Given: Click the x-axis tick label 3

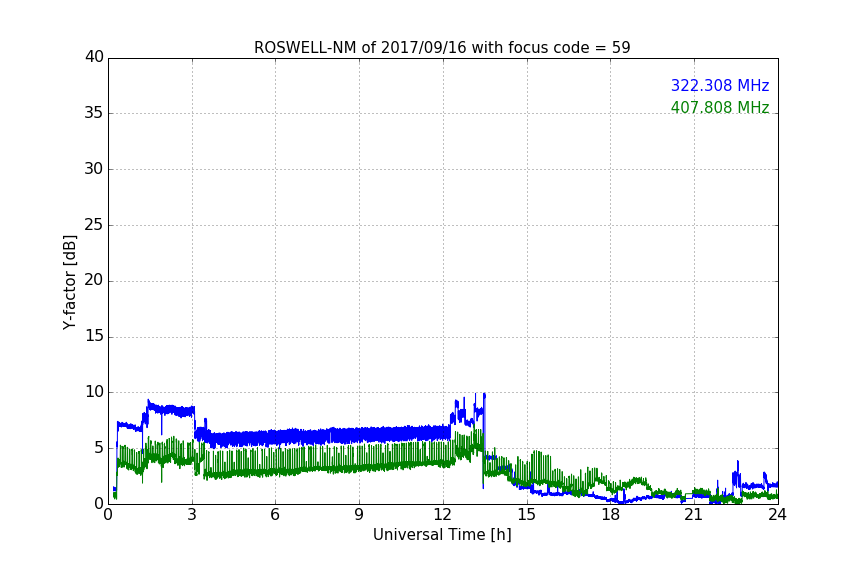Looking at the screenshot, I should tap(192, 515).
